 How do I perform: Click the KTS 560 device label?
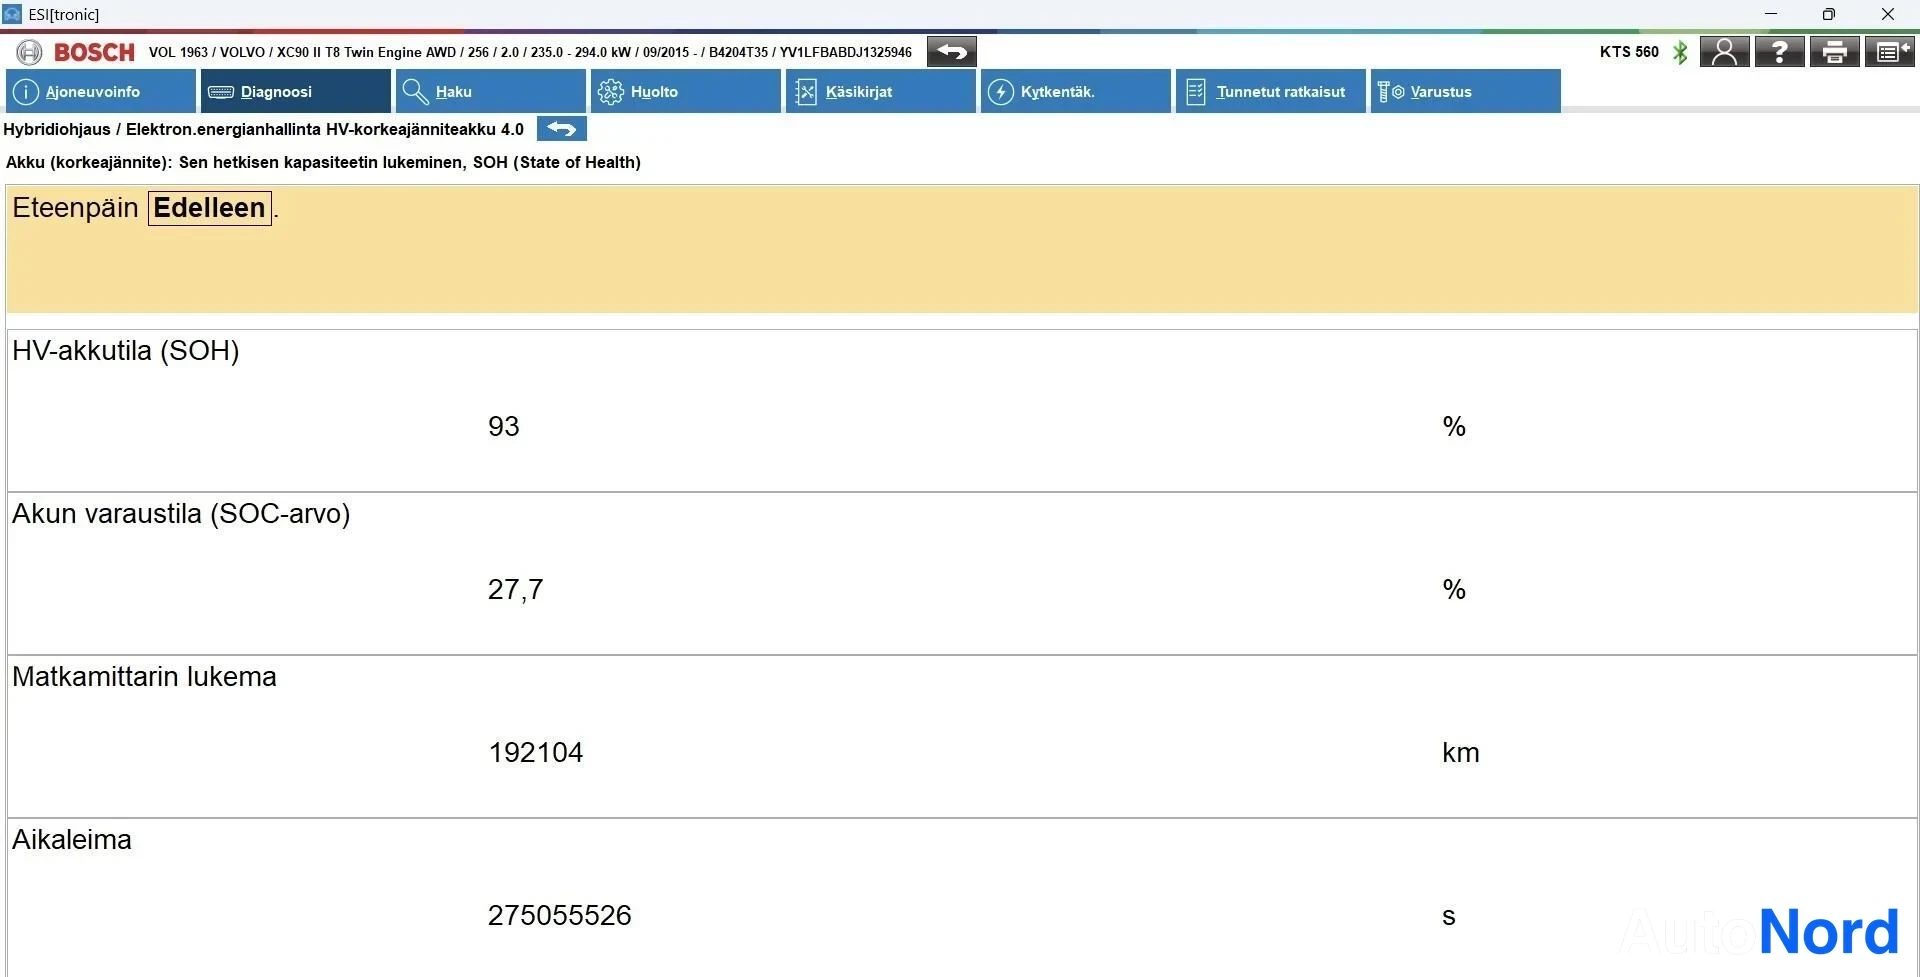1629,52
